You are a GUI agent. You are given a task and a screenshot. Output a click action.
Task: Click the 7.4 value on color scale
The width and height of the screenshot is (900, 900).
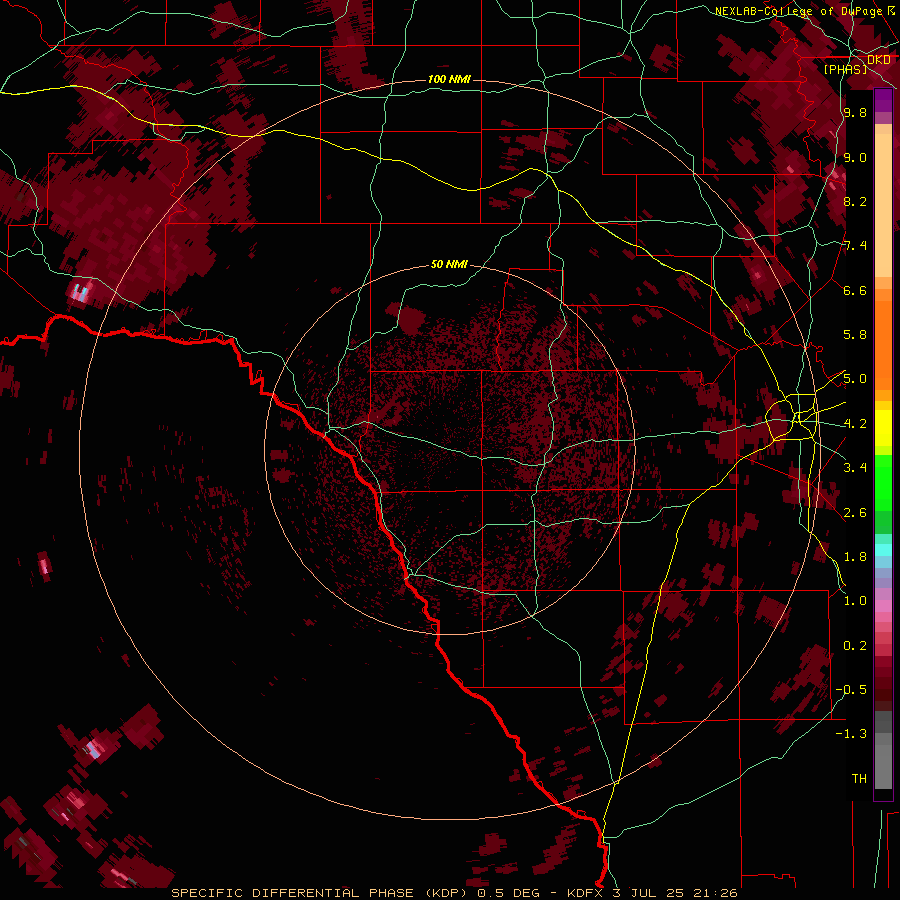coord(855,246)
